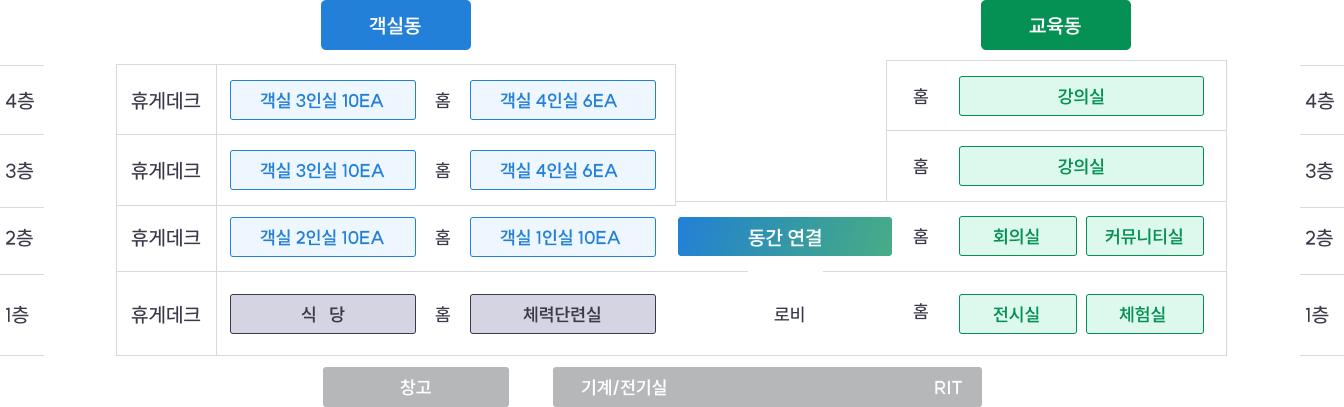1344x407 pixels.
Task: Click the gray 창고 box
Action: click(x=416, y=387)
